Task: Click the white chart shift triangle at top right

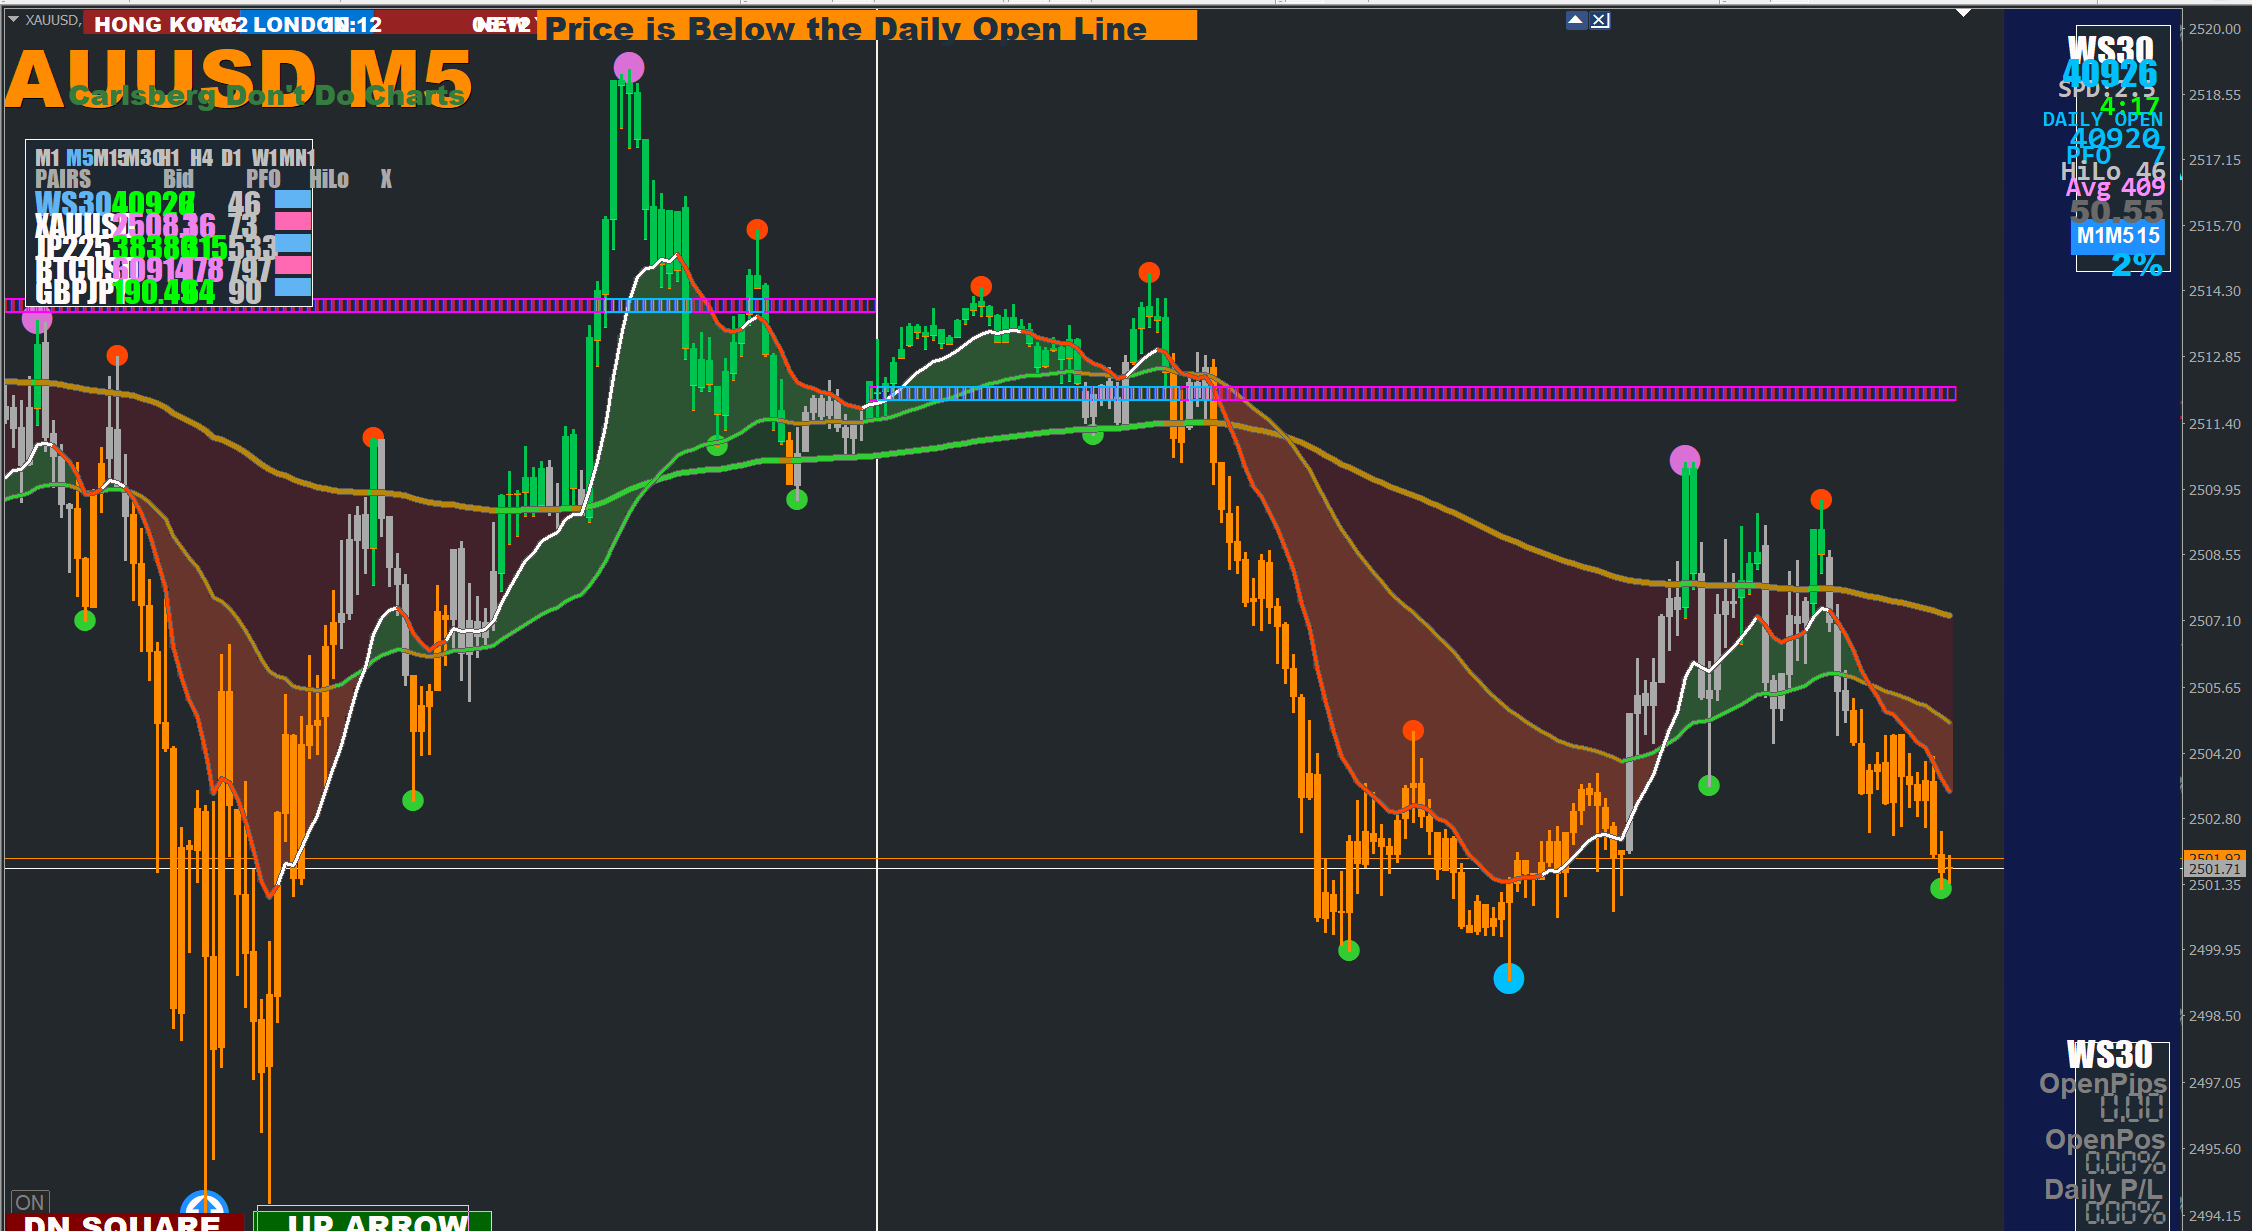Action: pos(1963,13)
